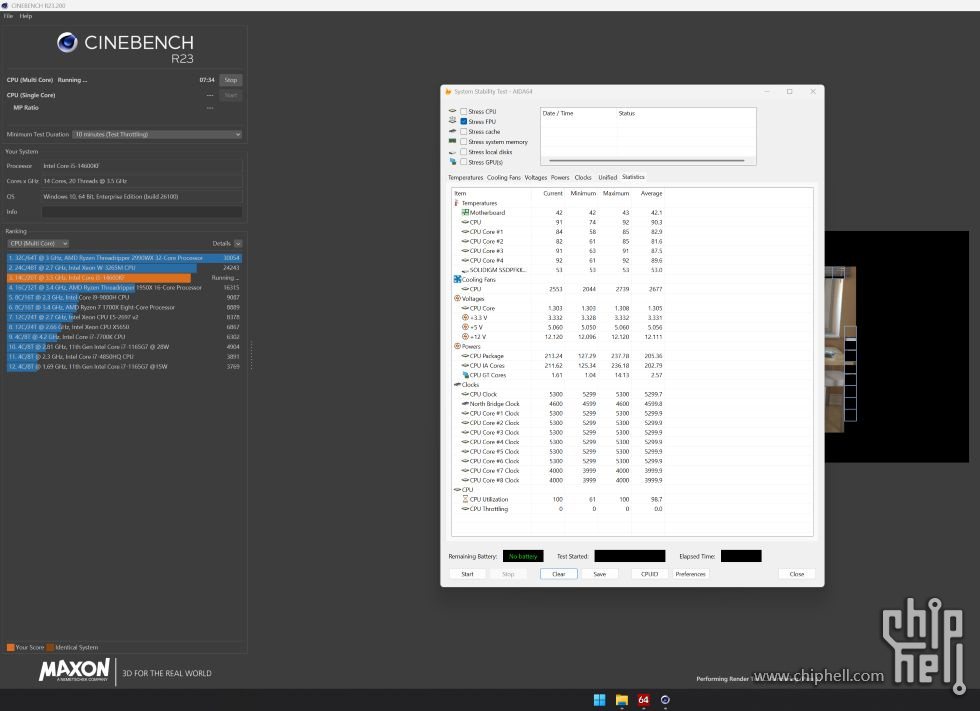Click the Stress system memory RAM icon
Screen dimensions: 980x711
tap(452, 141)
